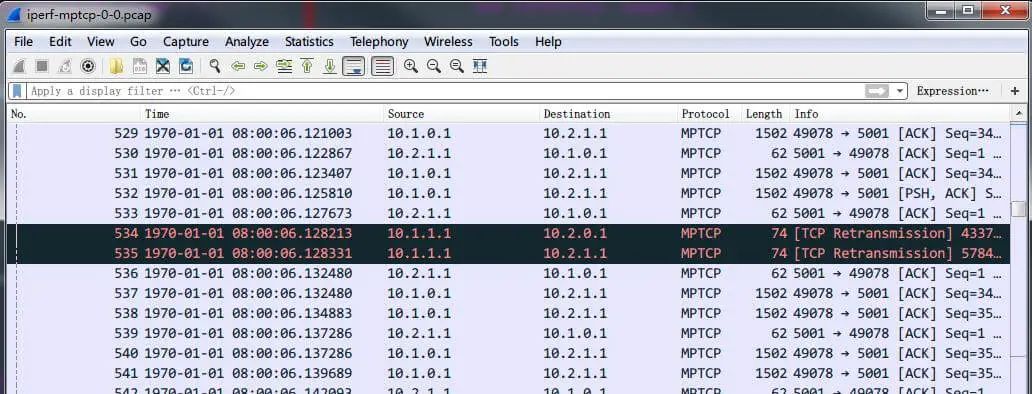This screenshot has height=394, width=1032.
Task: Click source 10.1.0.1 of packet 531
Action: (419, 174)
